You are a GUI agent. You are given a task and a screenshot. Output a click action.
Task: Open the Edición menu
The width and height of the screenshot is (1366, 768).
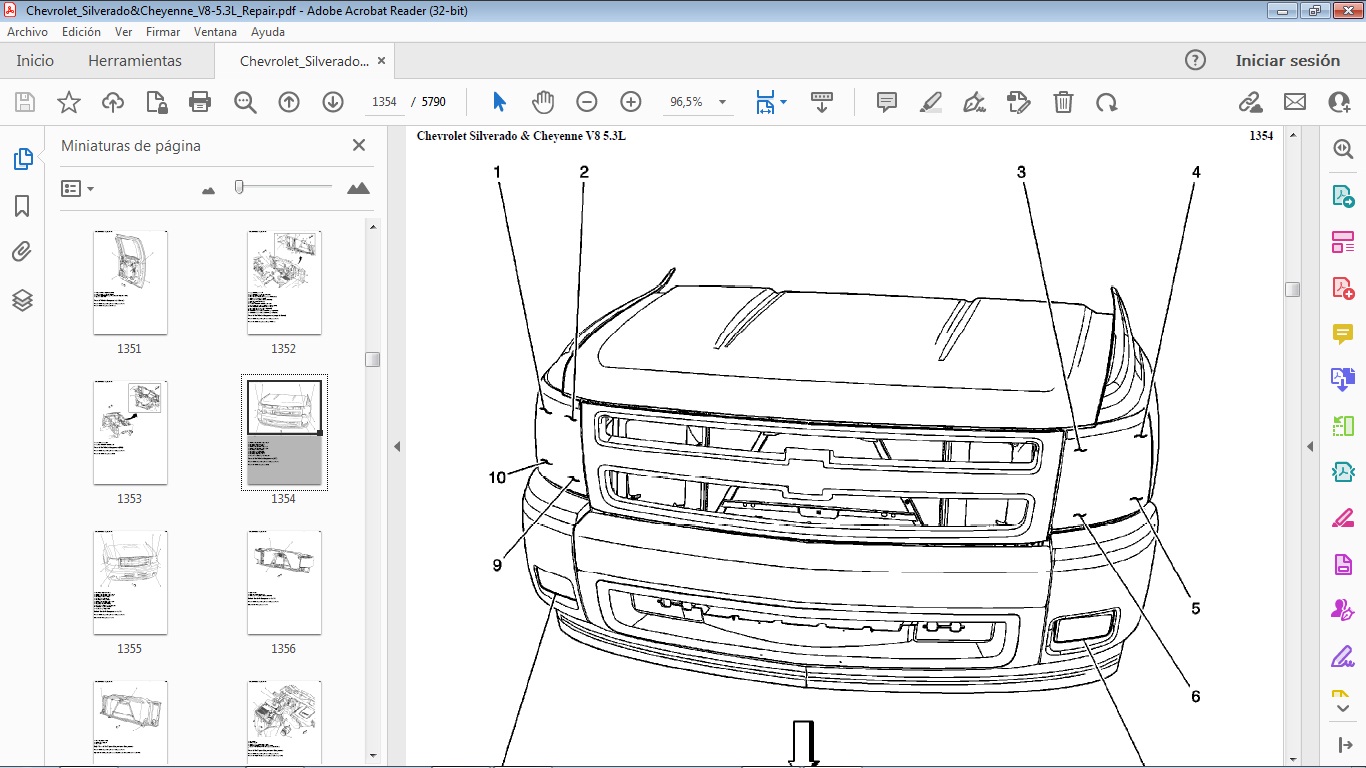pos(81,32)
